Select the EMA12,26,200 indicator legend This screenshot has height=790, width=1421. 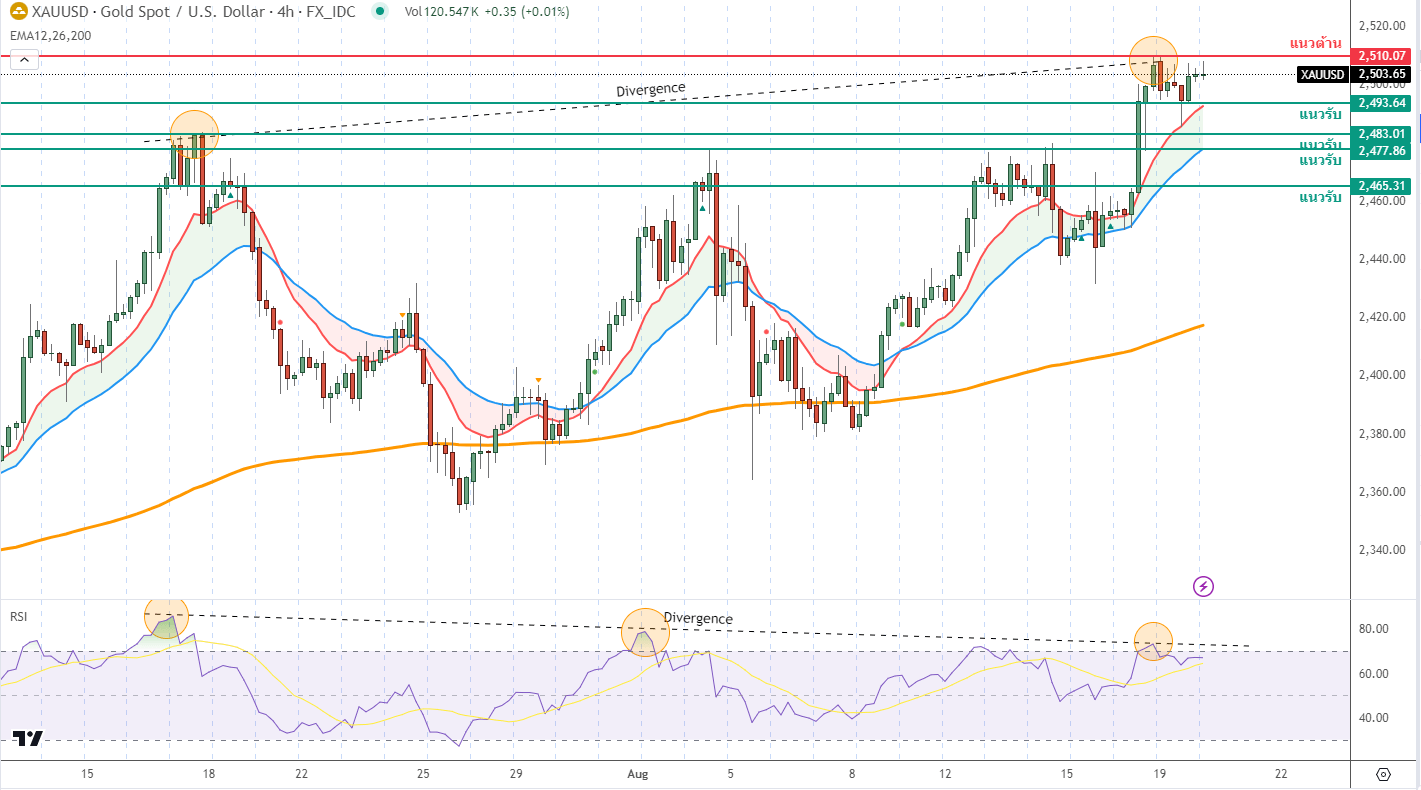point(50,35)
